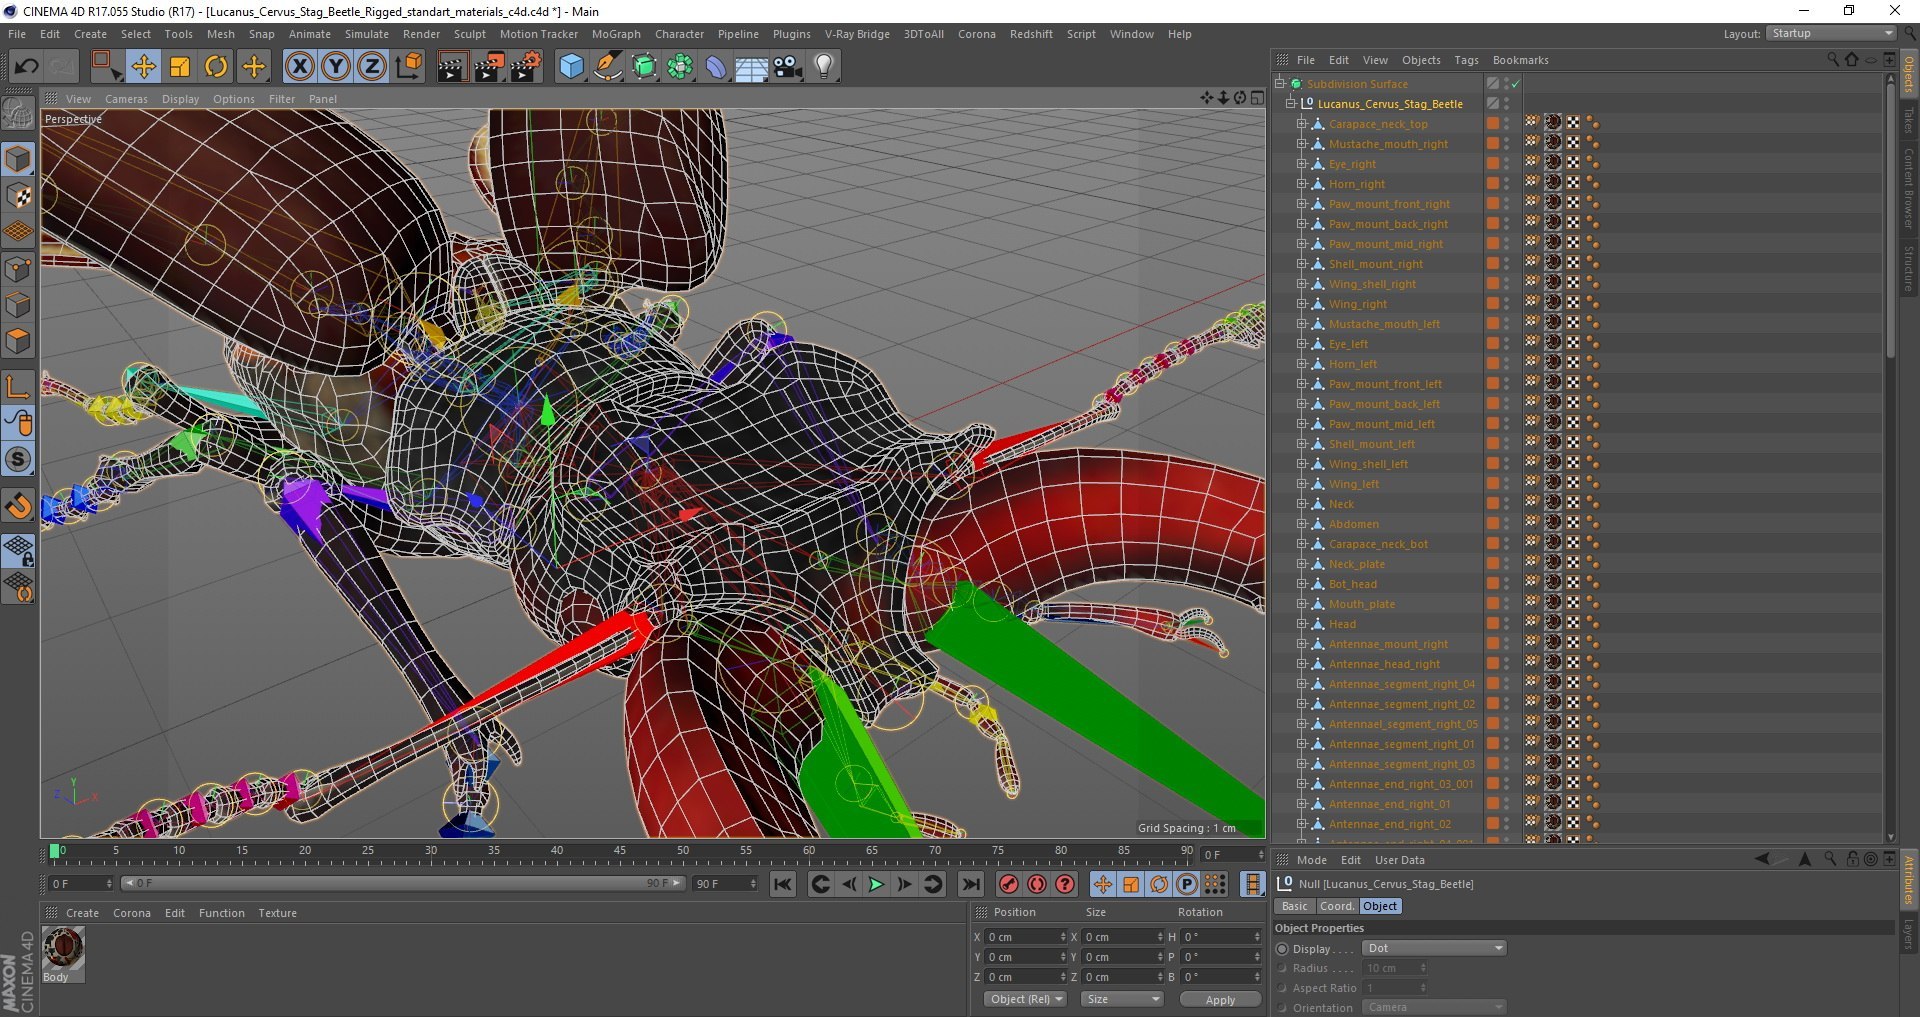This screenshot has height=1017, width=1920.
Task: Click the Snap enable S icon
Action: [x=19, y=460]
